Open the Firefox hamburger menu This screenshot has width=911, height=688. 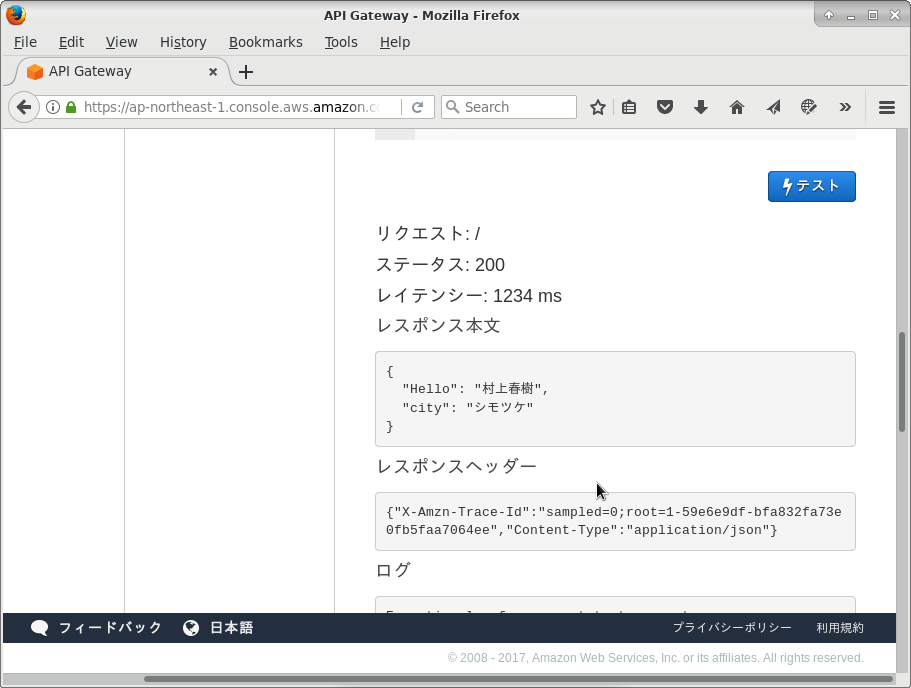[x=887, y=107]
